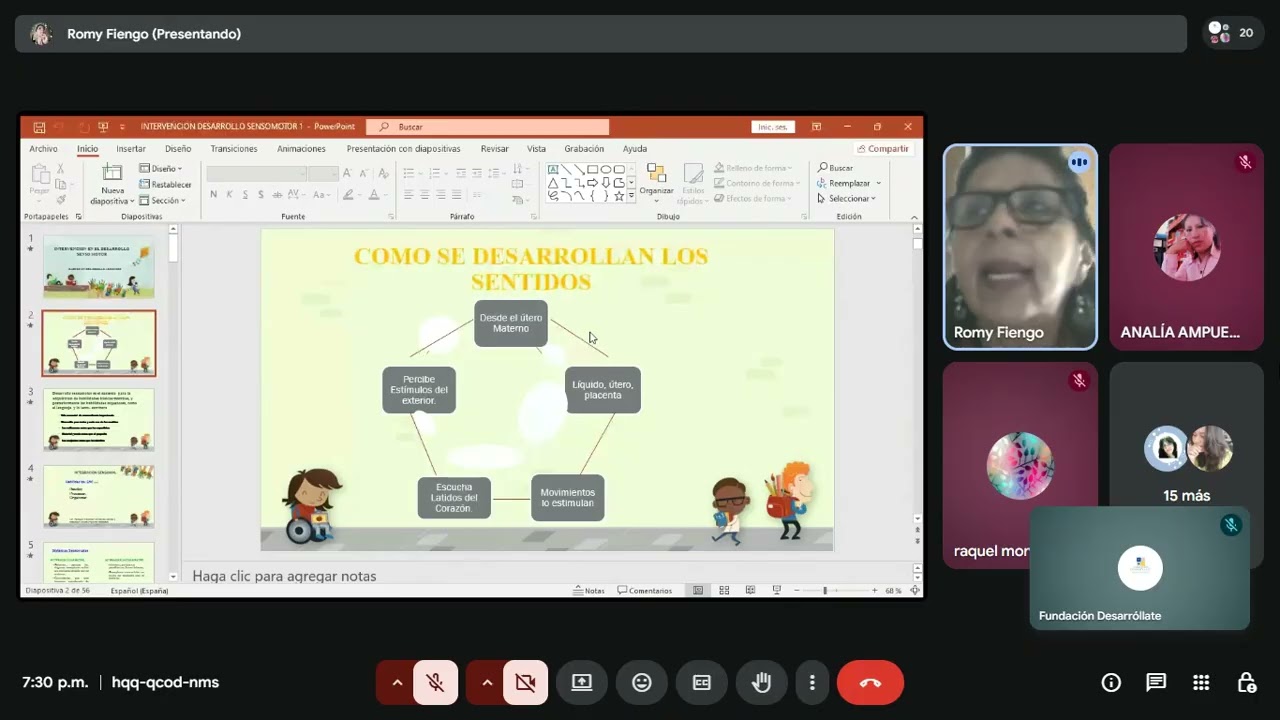Start slideshow from status bar icon
Viewport: 1280px width, 720px height.
[777, 591]
